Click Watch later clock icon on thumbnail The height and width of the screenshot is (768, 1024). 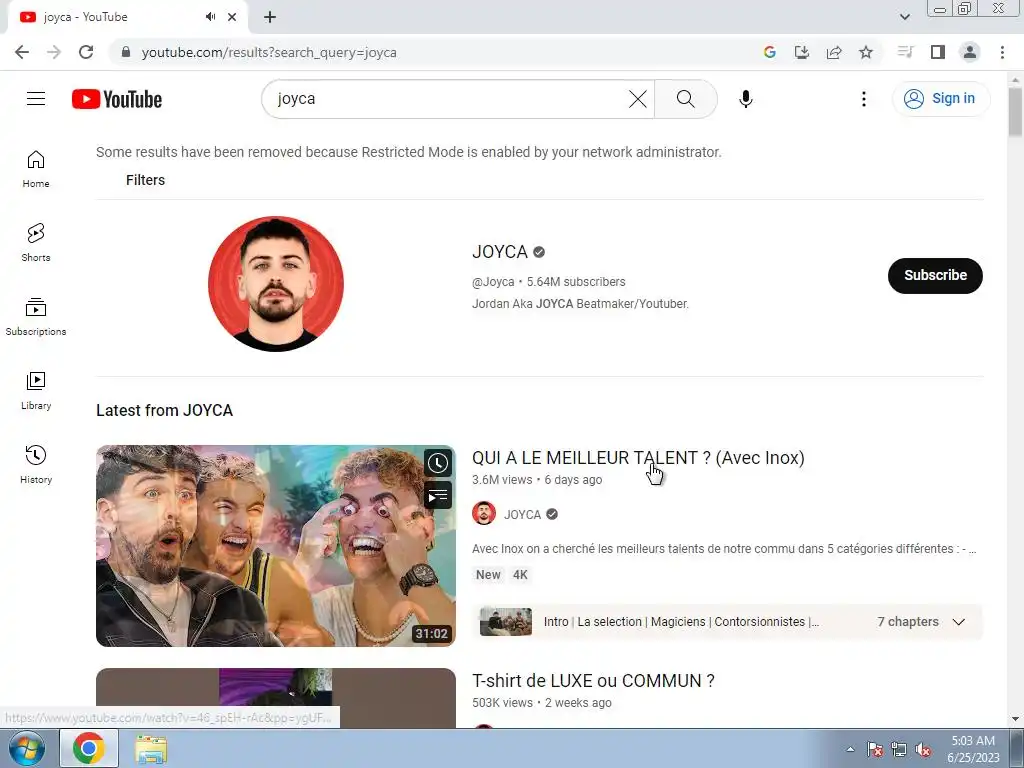[x=438, y=463]
